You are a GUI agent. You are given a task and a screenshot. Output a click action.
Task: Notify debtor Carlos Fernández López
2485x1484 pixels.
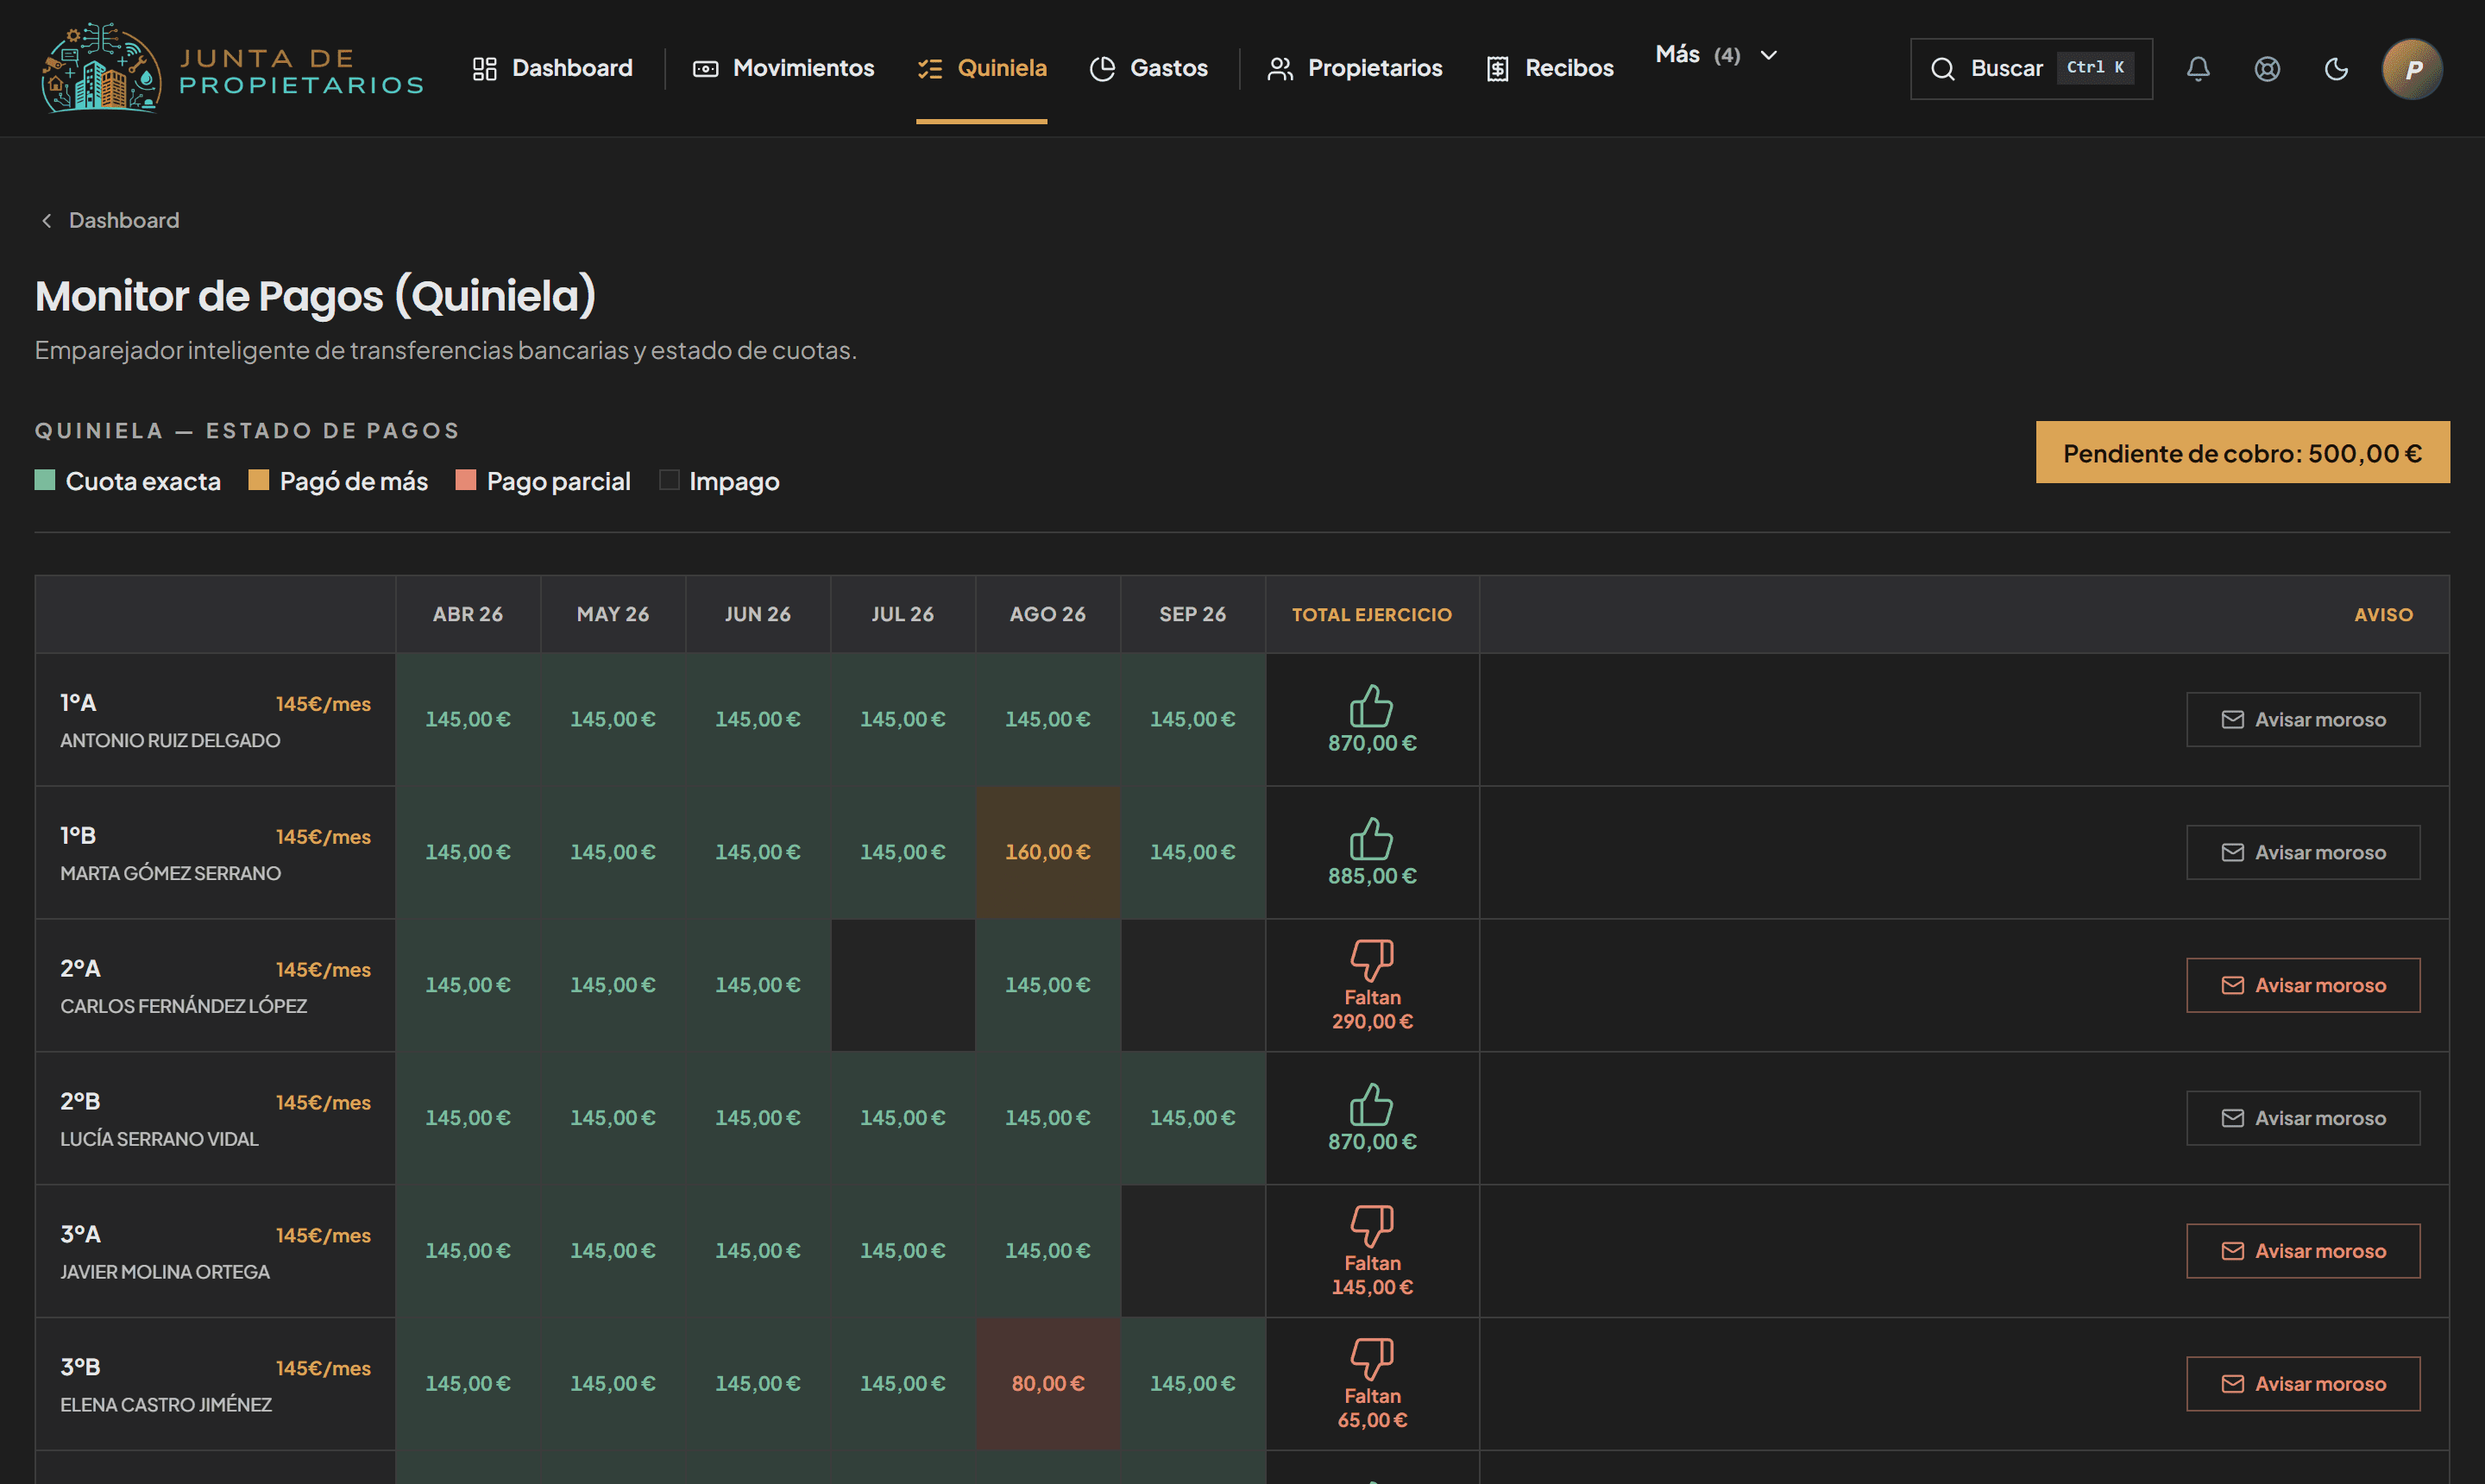[2303, 985]
